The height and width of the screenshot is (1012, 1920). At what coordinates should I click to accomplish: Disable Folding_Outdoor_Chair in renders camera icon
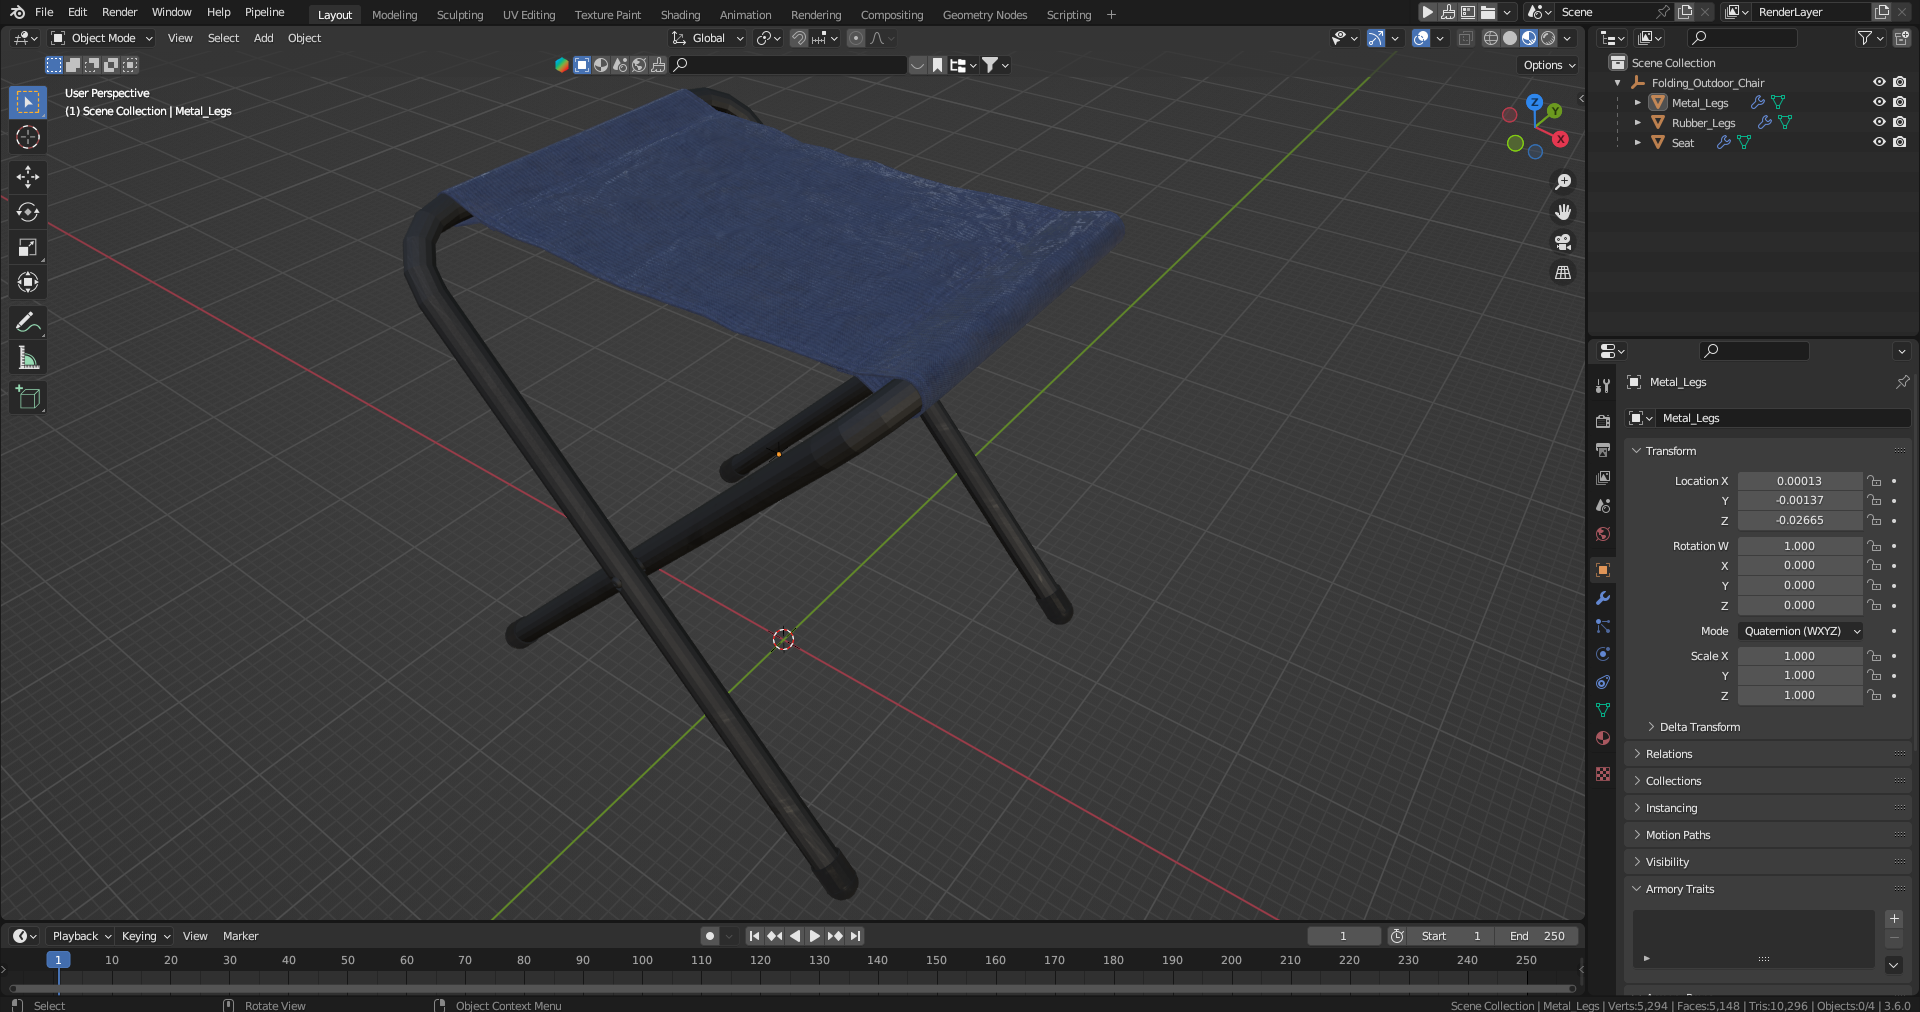[x=1899, y=82]
